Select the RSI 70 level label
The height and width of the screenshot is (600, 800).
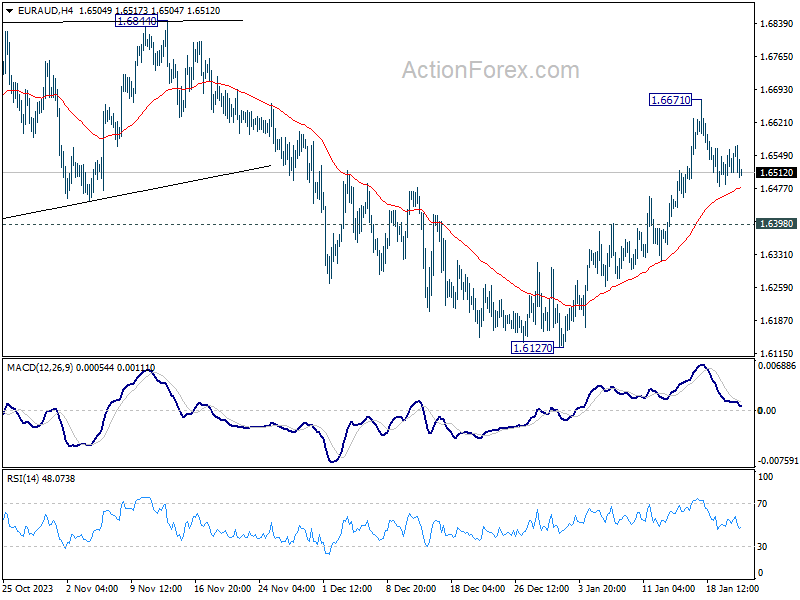tap(762, 504)
